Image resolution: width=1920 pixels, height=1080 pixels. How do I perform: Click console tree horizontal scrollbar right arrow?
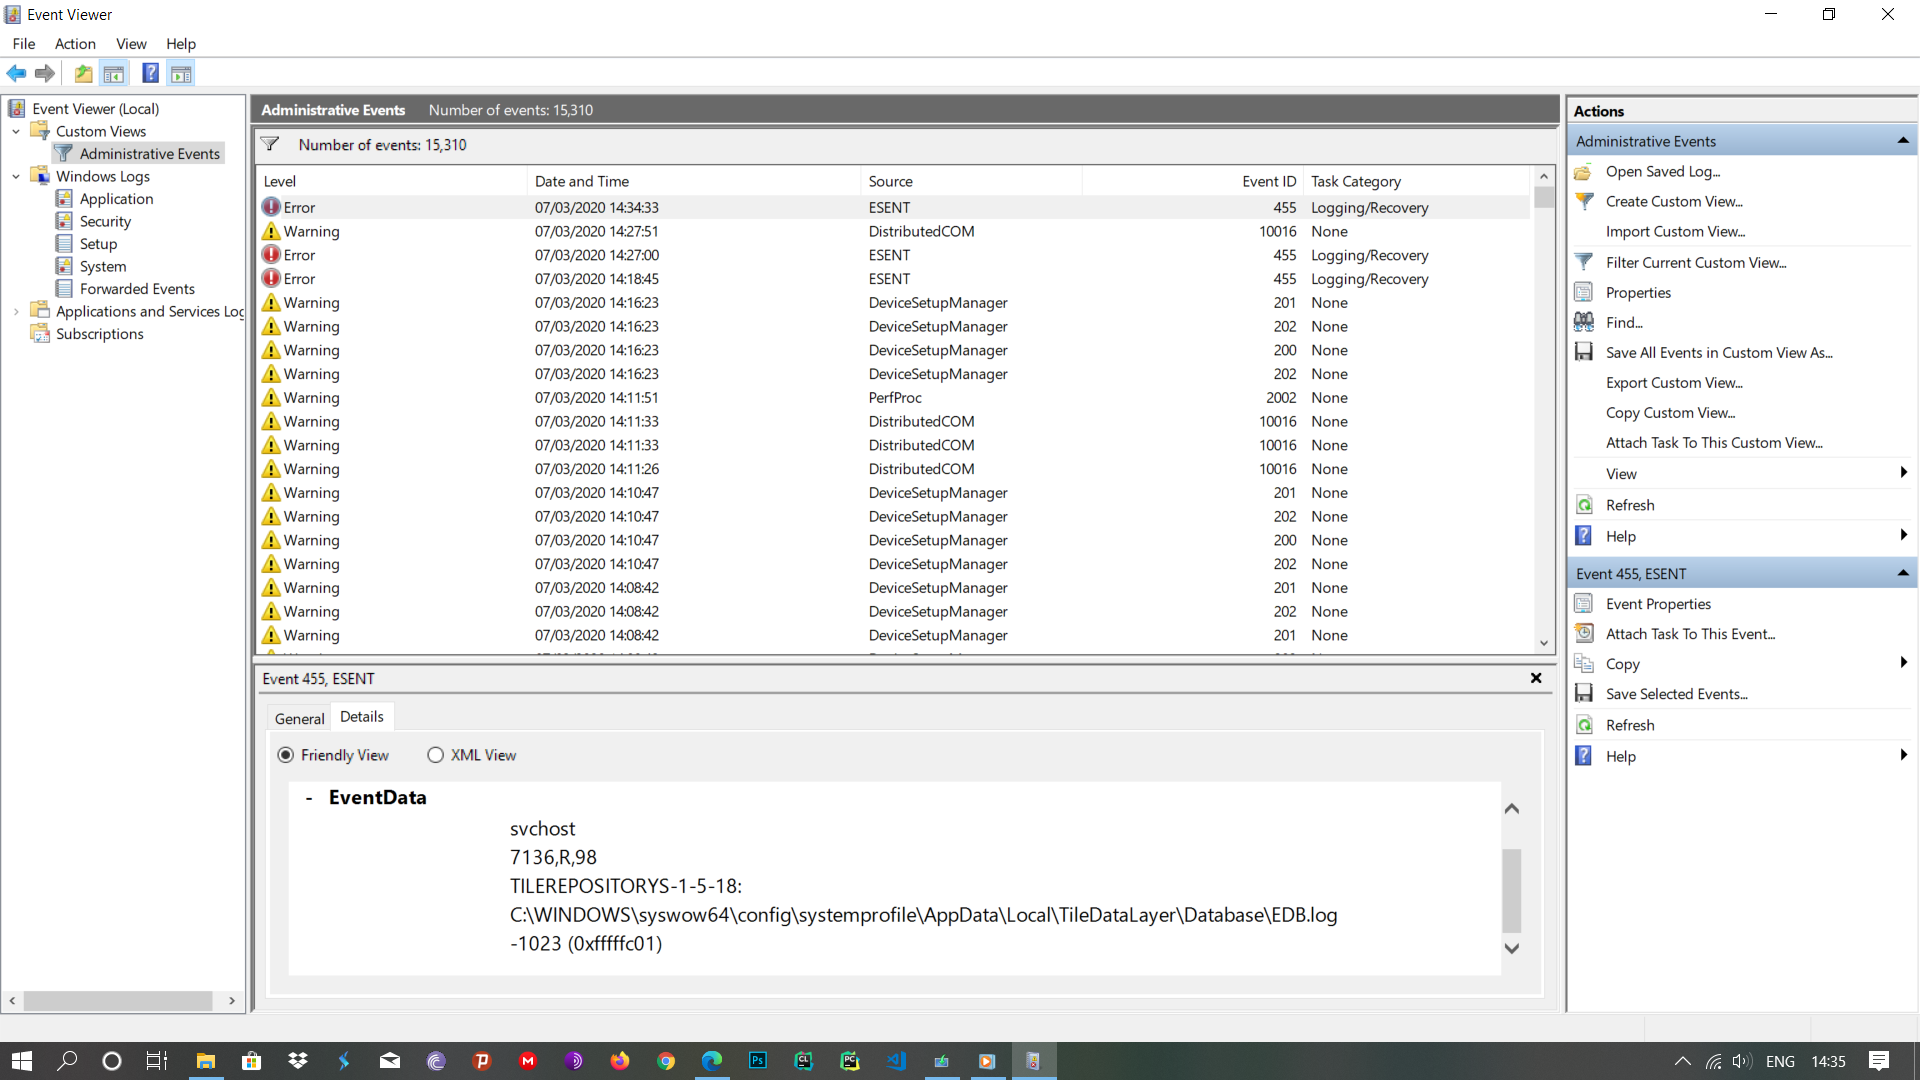[232, 1000]
